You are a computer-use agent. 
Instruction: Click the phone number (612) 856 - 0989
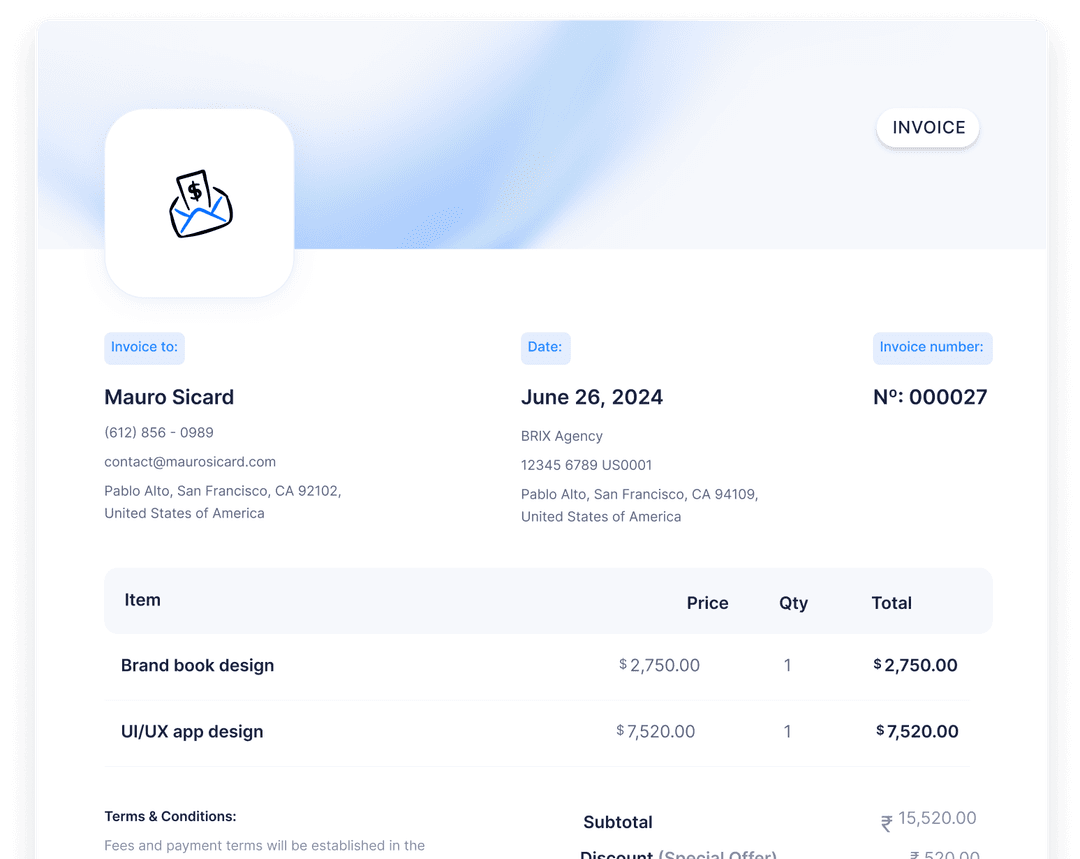coord(159,433)
